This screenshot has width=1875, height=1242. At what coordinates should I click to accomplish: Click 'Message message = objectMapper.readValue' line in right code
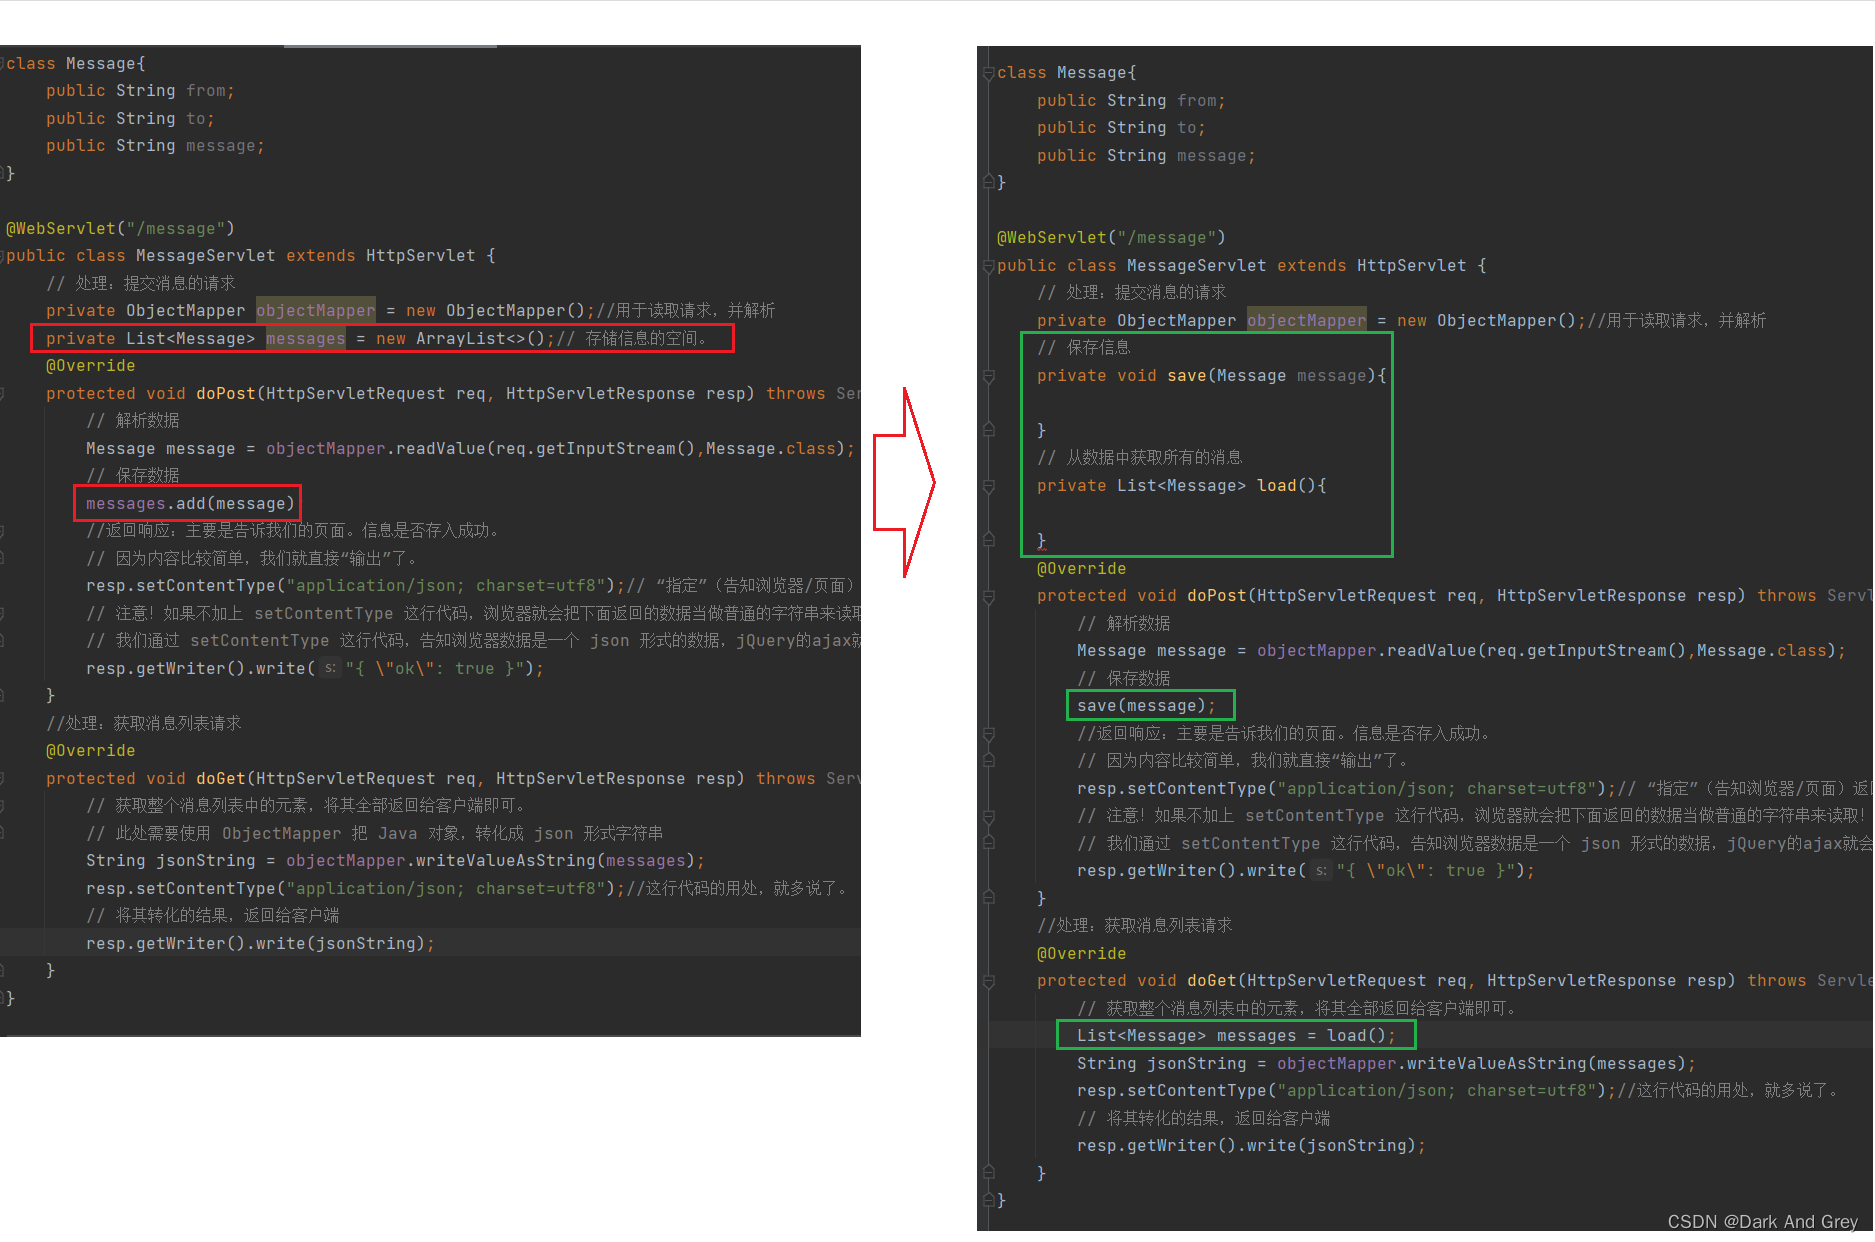point(1461,651)
